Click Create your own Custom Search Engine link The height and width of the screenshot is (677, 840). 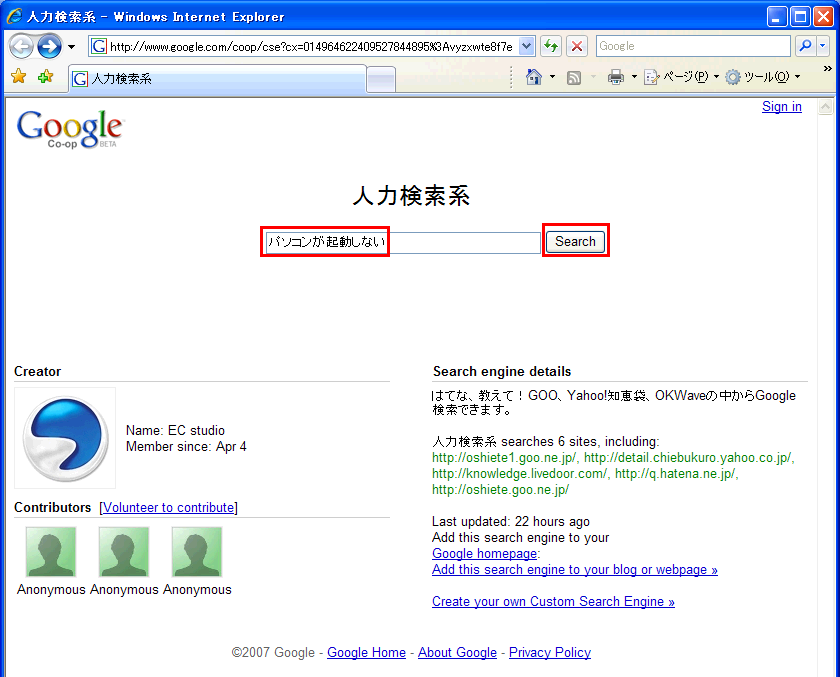(553, 601)
